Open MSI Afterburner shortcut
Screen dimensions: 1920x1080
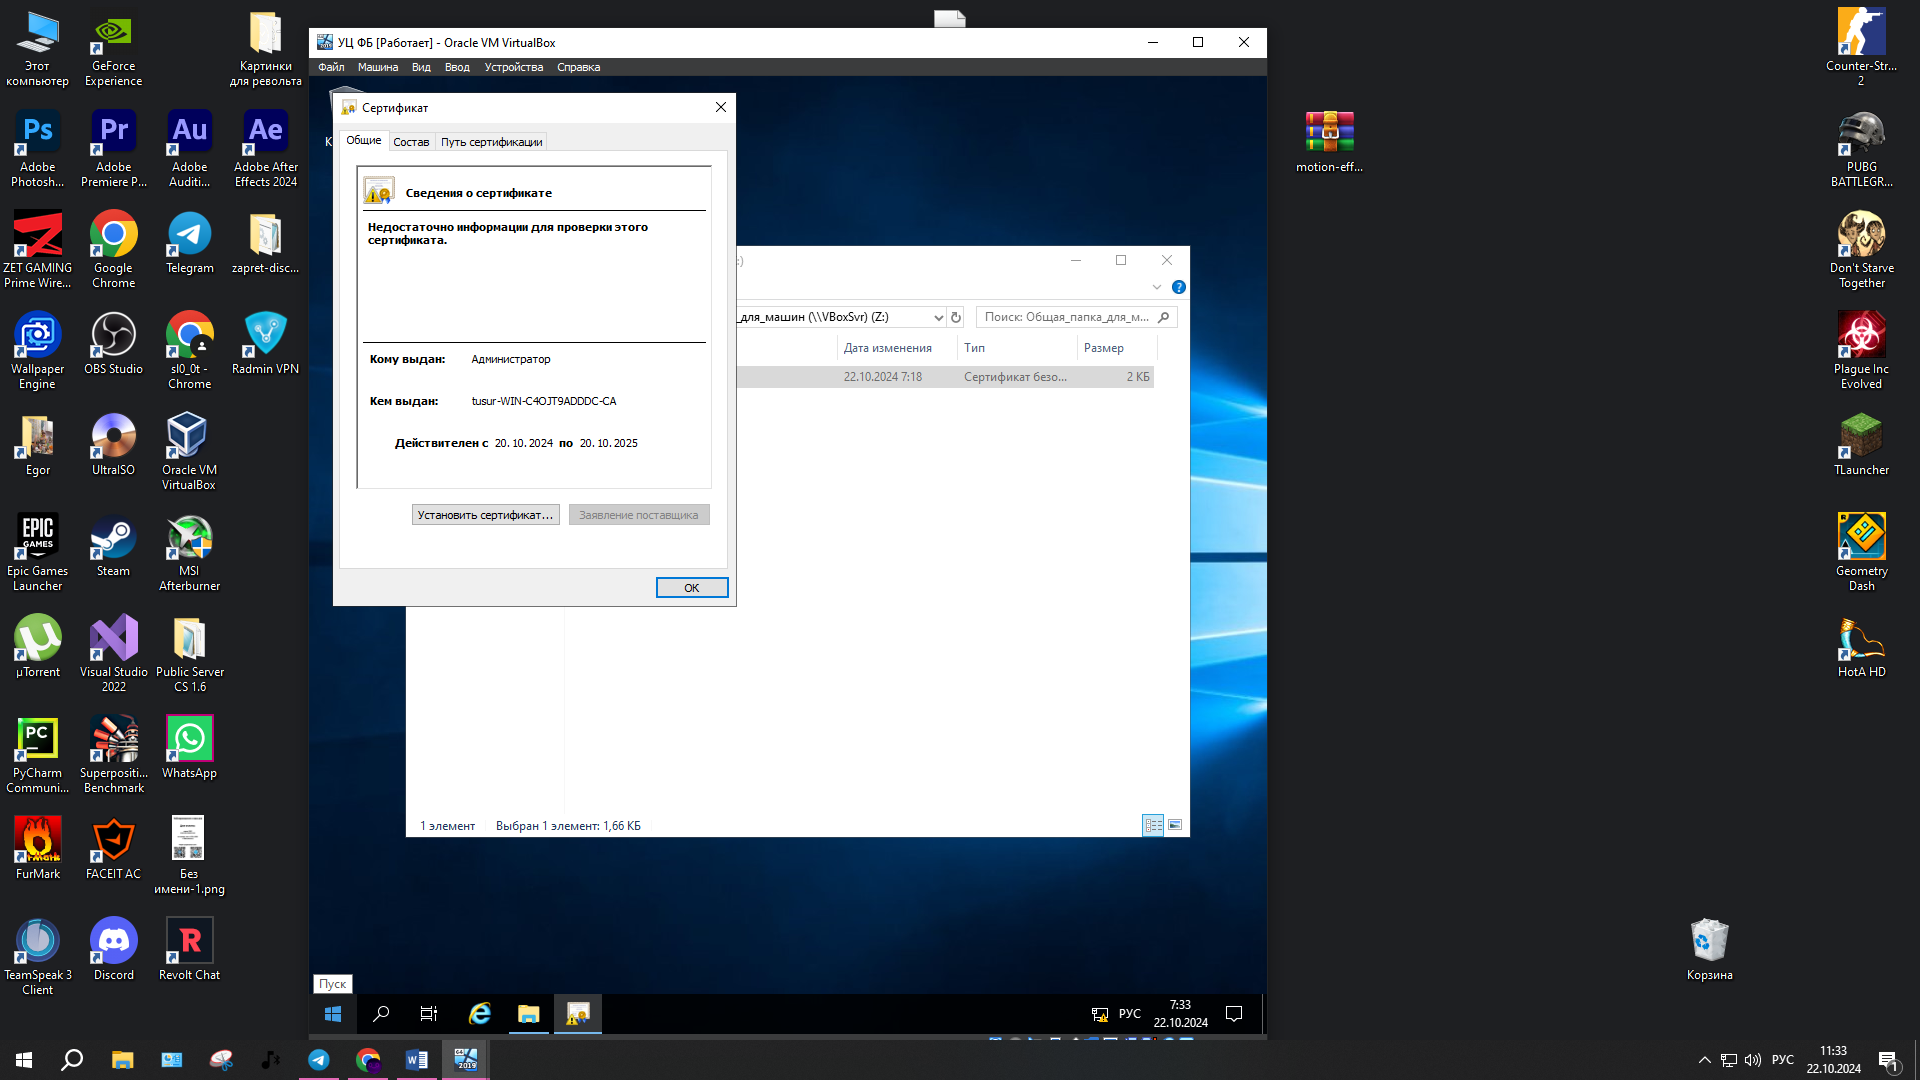coord(190,552)
